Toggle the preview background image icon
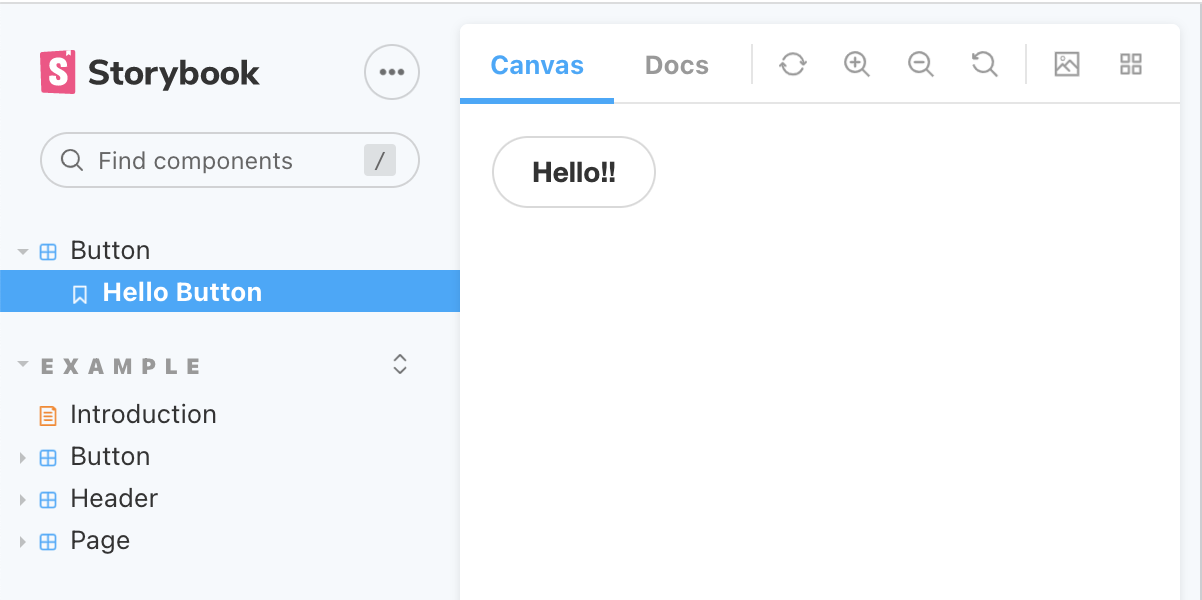 1067,65
